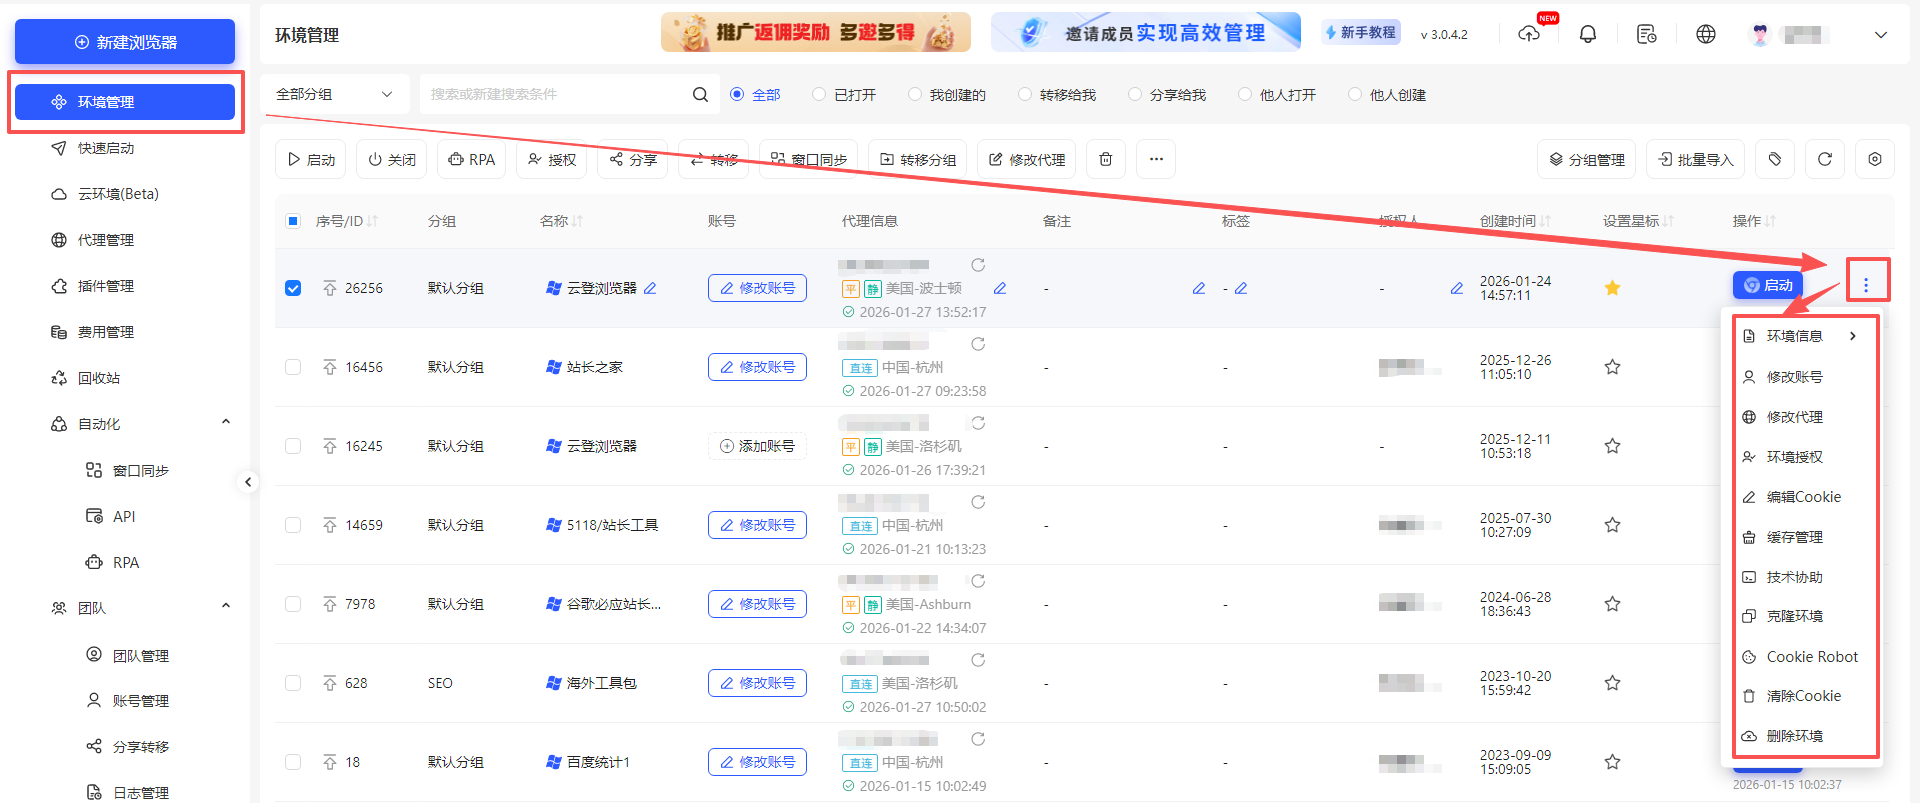Image resolution: width=1920 pixels, height=803 pixels.
Task: Edit name of row 26256 pencil icon
Action: [x=650, y=288]
